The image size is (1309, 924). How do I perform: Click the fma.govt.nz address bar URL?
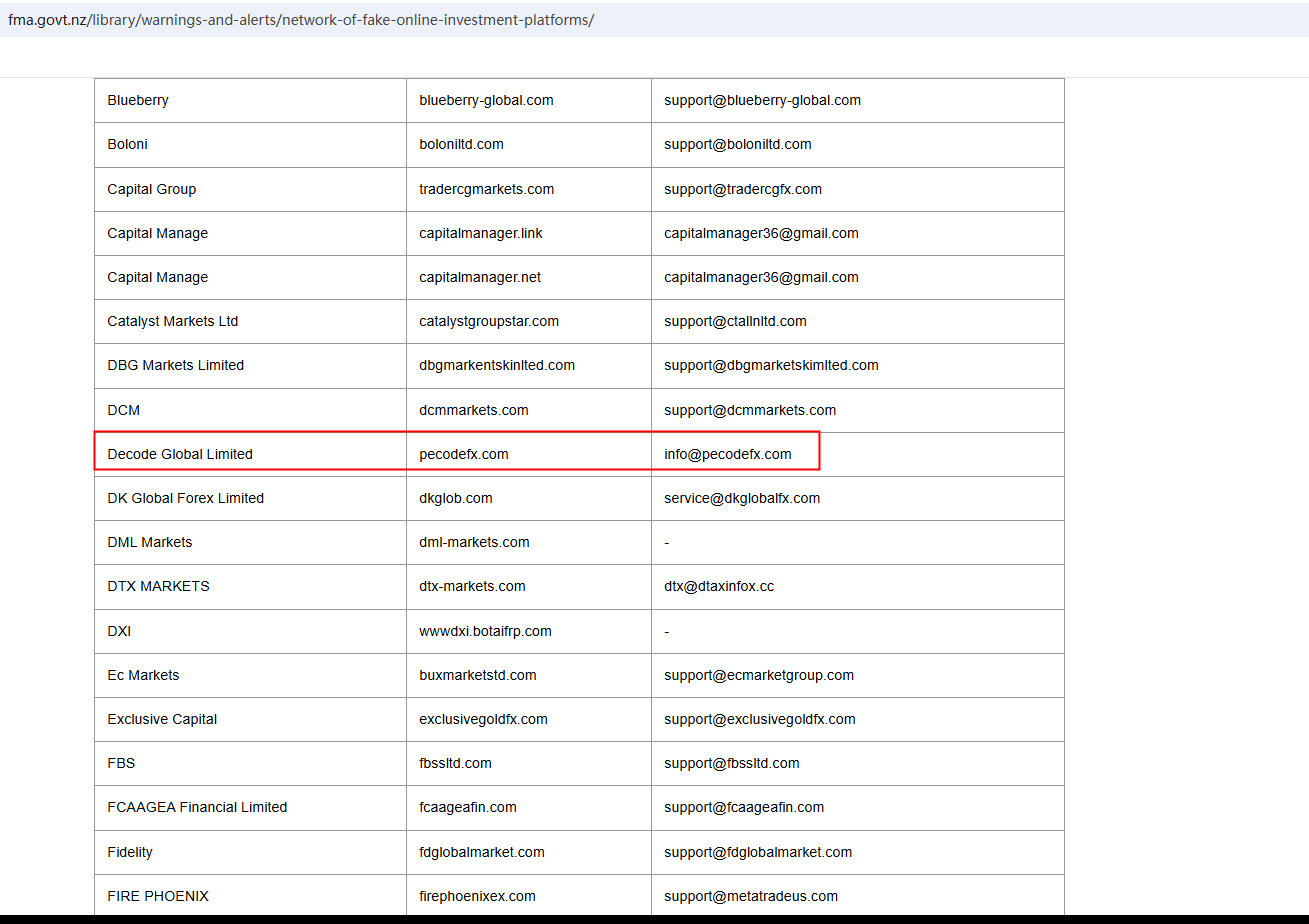(x=301, y=20)
